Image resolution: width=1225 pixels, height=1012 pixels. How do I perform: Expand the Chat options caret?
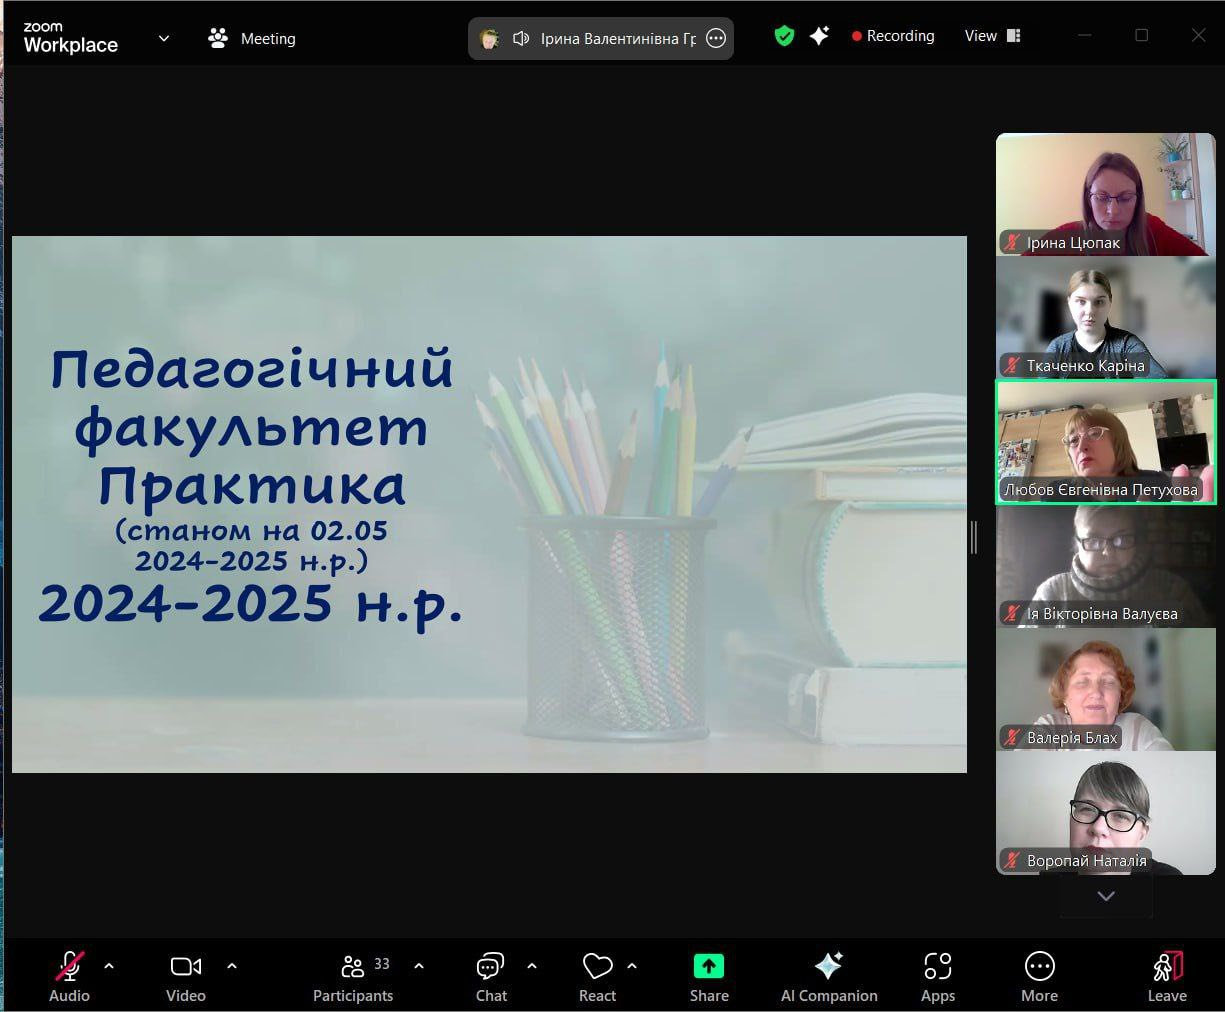(x=532, y=966)
